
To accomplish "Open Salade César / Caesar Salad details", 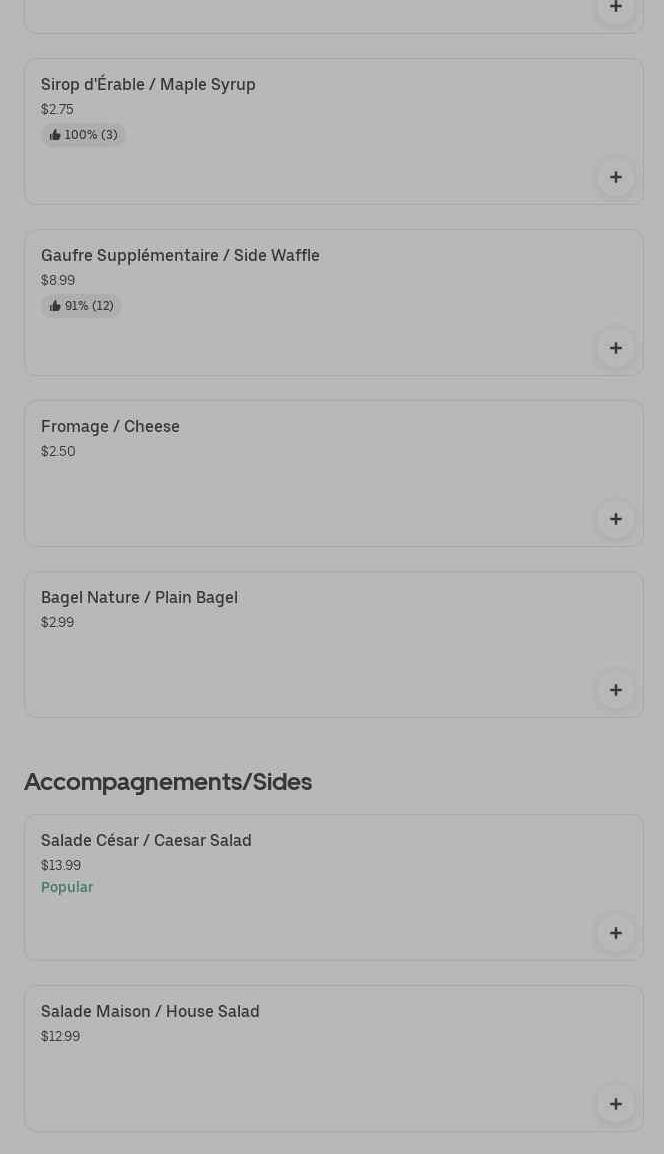I will click(x=146, y=841).
